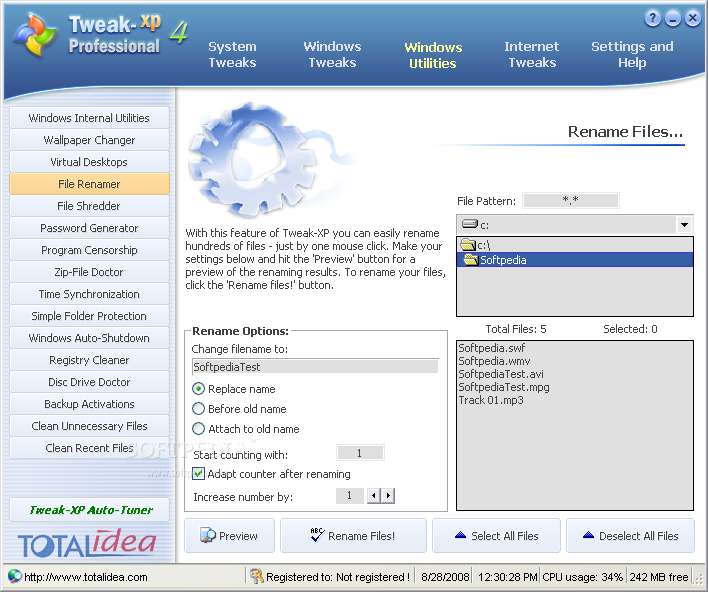Toggle Adapt counter after renaming checkbox

tap(198, 473)
